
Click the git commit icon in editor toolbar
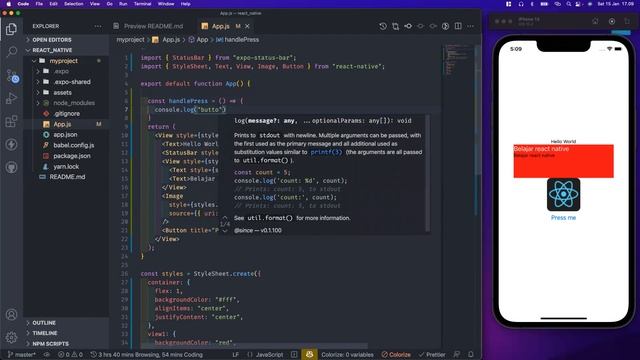(x=408, y=26)
